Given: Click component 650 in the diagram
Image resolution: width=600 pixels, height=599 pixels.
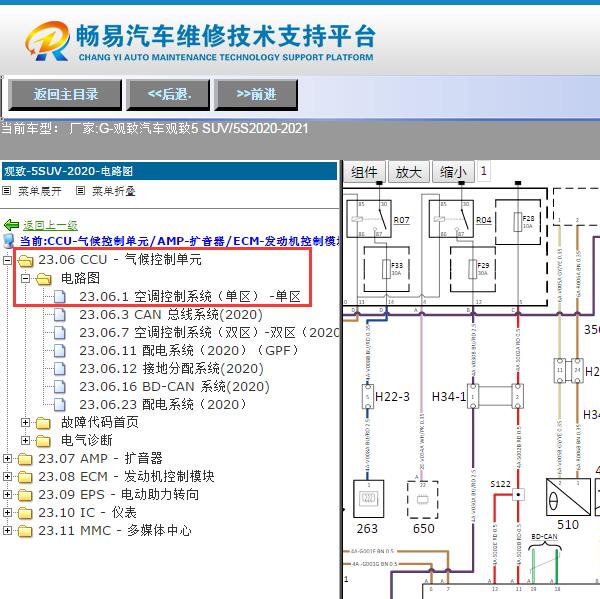Looking at the screenshot, I should (422, 499).
